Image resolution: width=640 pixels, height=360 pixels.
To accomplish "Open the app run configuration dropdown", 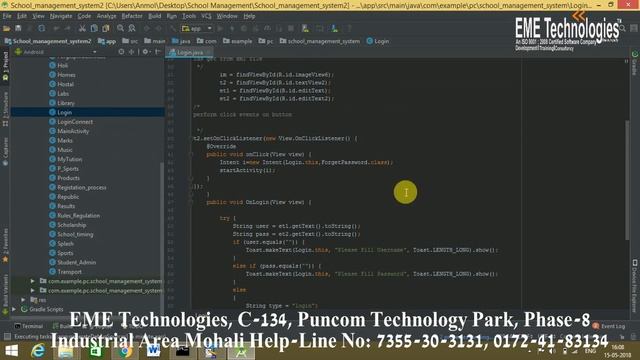I will [197, 29].
